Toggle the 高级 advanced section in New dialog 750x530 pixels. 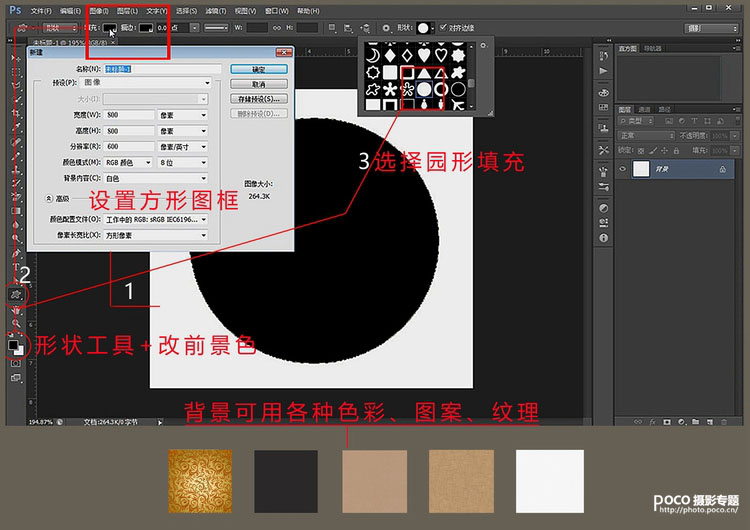coord(49,199)
